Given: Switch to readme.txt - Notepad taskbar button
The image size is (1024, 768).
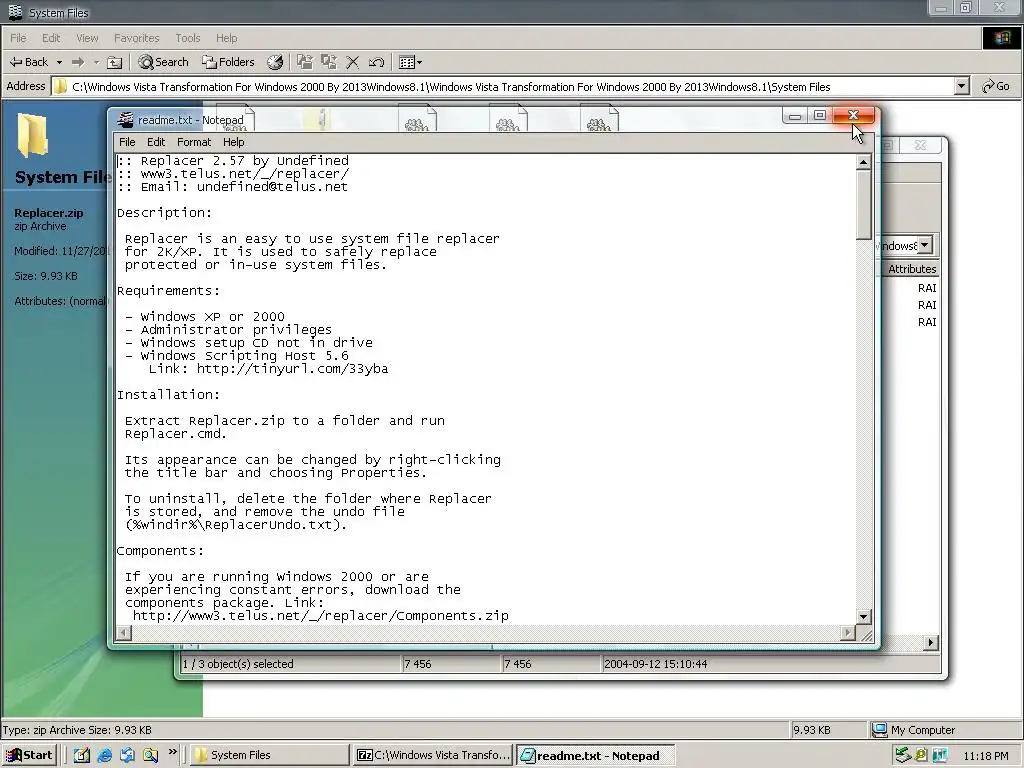Looking at the screenshot, I should tap(596, 755).
